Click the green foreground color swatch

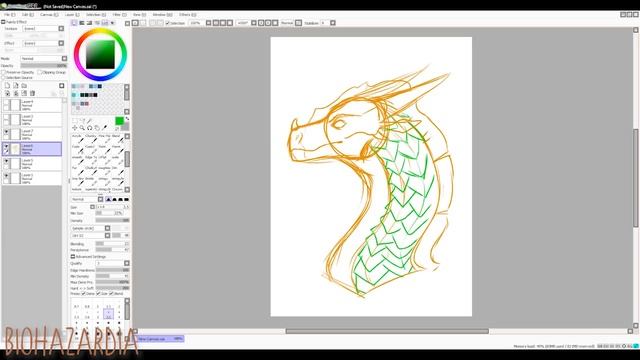click(119, 121)
